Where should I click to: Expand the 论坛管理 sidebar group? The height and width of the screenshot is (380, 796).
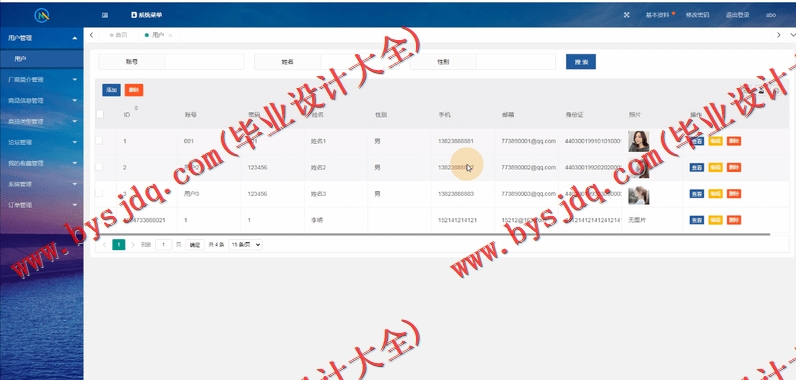(x=42, y=143)
